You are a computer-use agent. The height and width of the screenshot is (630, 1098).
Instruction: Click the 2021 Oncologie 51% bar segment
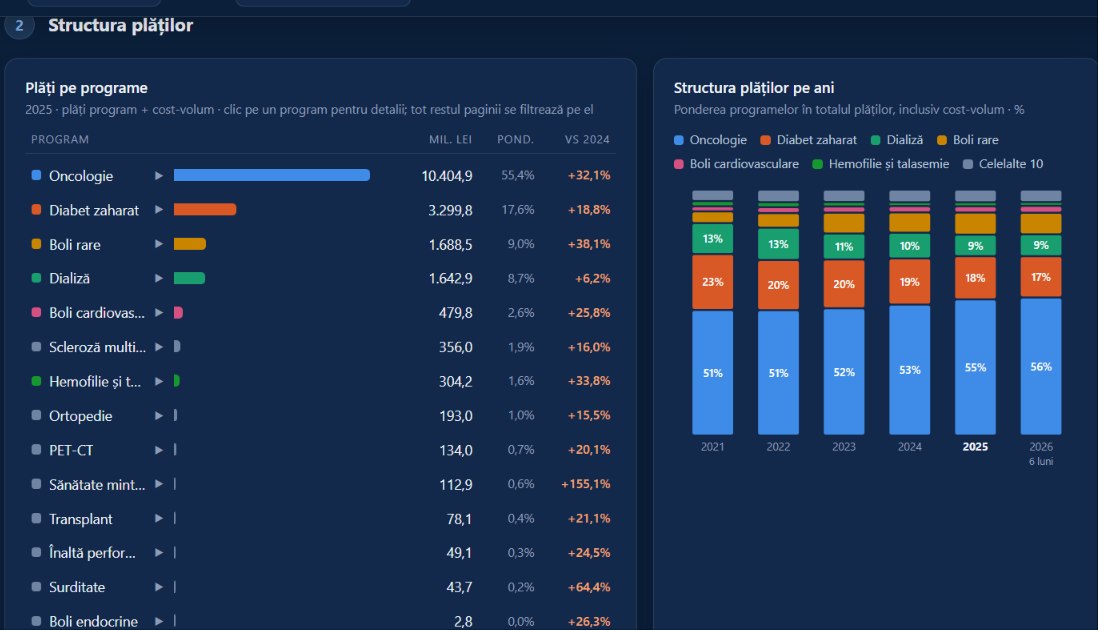[713, 372]
